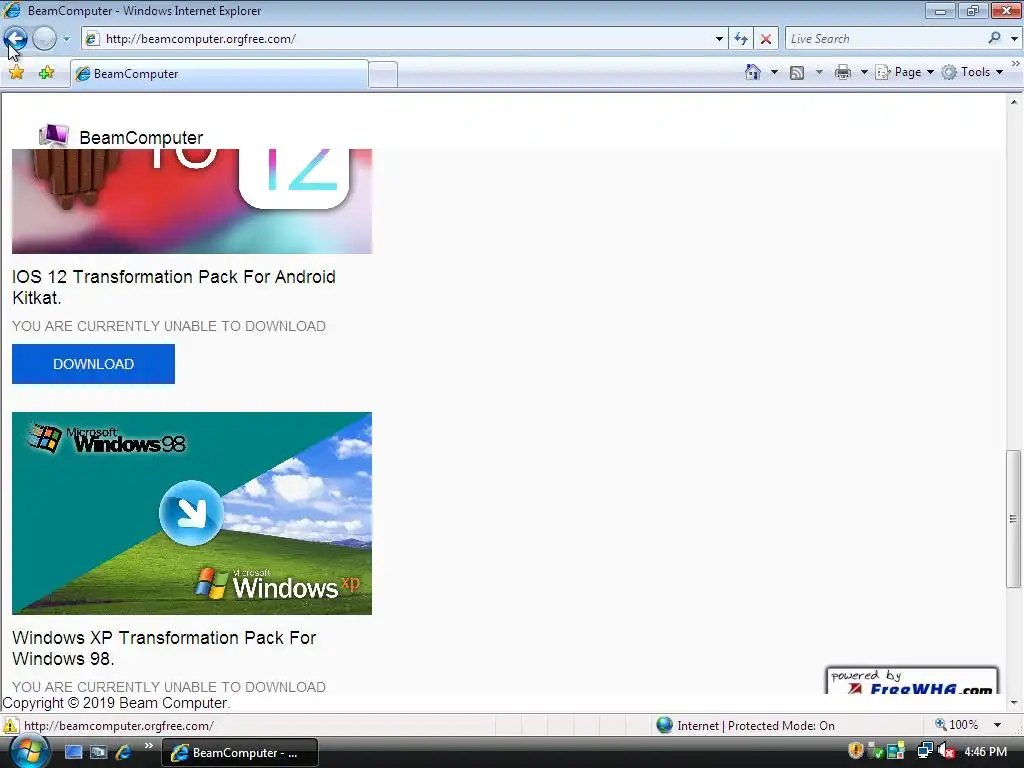Viewport: 1024px width, 768px height.
Task: Open Favorites Center star icon
Action: click(16, 72)
